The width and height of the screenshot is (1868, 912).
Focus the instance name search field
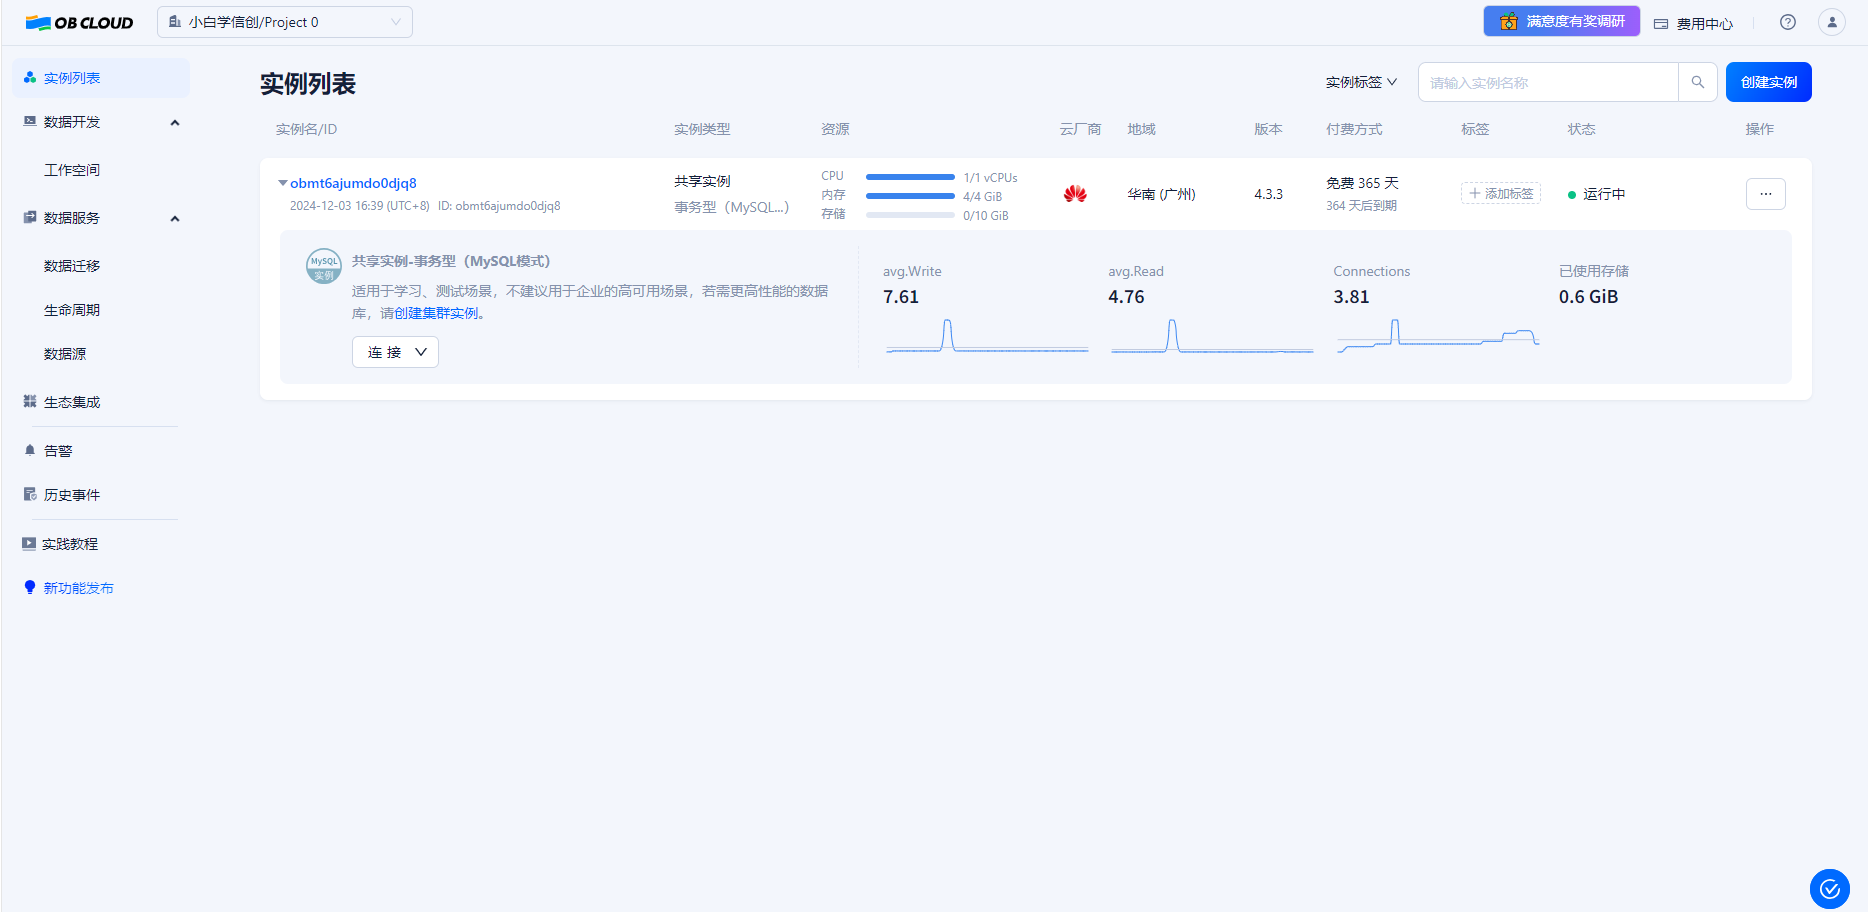click(x=1548, y=82)
